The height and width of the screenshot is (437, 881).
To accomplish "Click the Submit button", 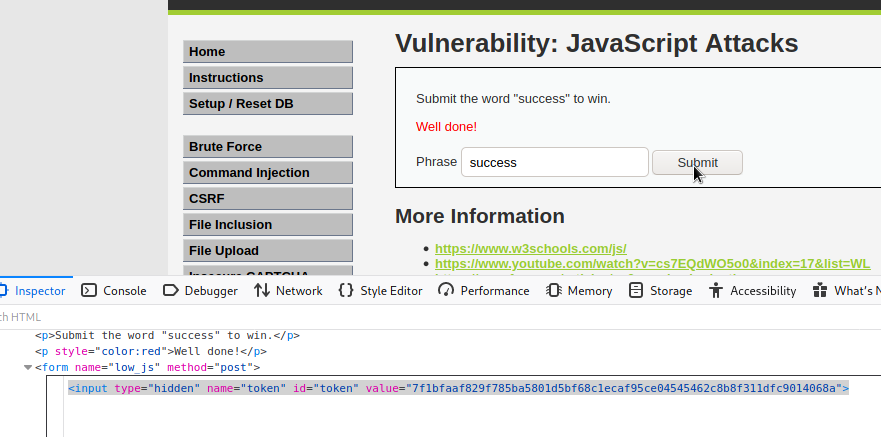I will click(697, 162).
